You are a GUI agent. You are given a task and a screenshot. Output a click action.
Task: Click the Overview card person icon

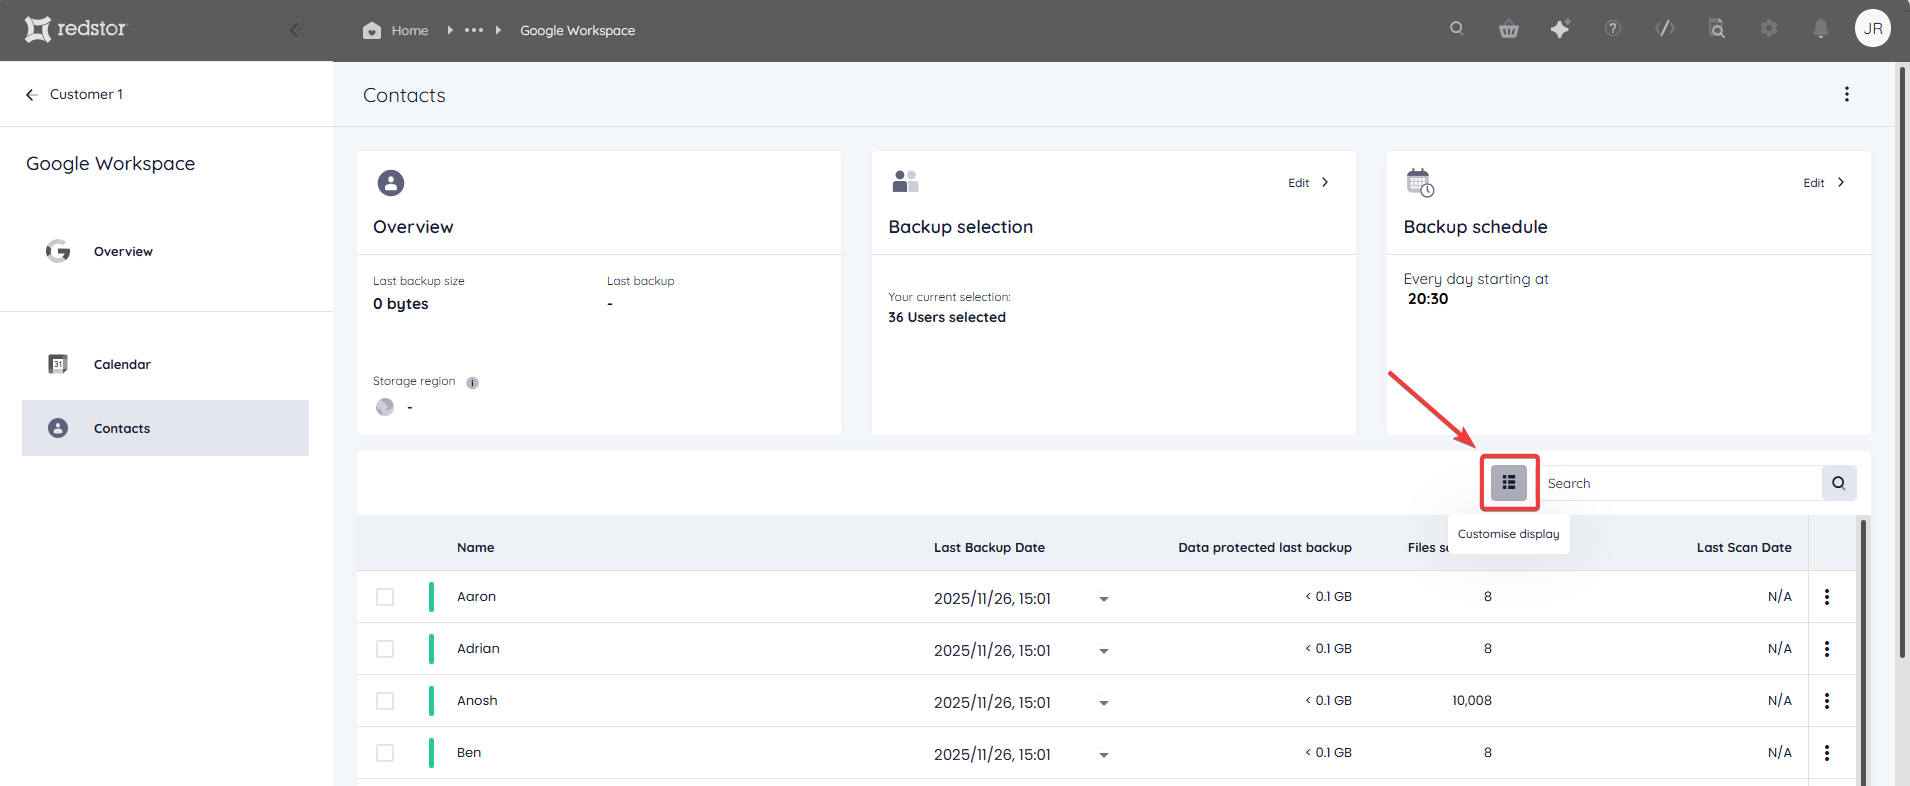tap(391, 183)
